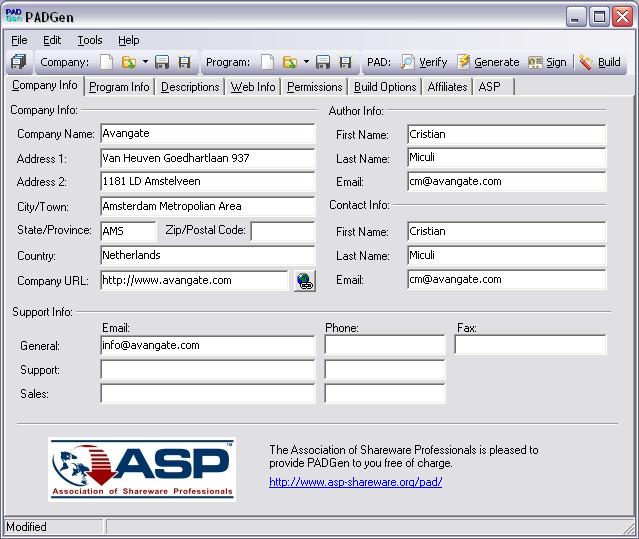The width and height of the screenshot is (639, 539).
Task: Click the save-all stacked disks icon
Action: [18, 62]
